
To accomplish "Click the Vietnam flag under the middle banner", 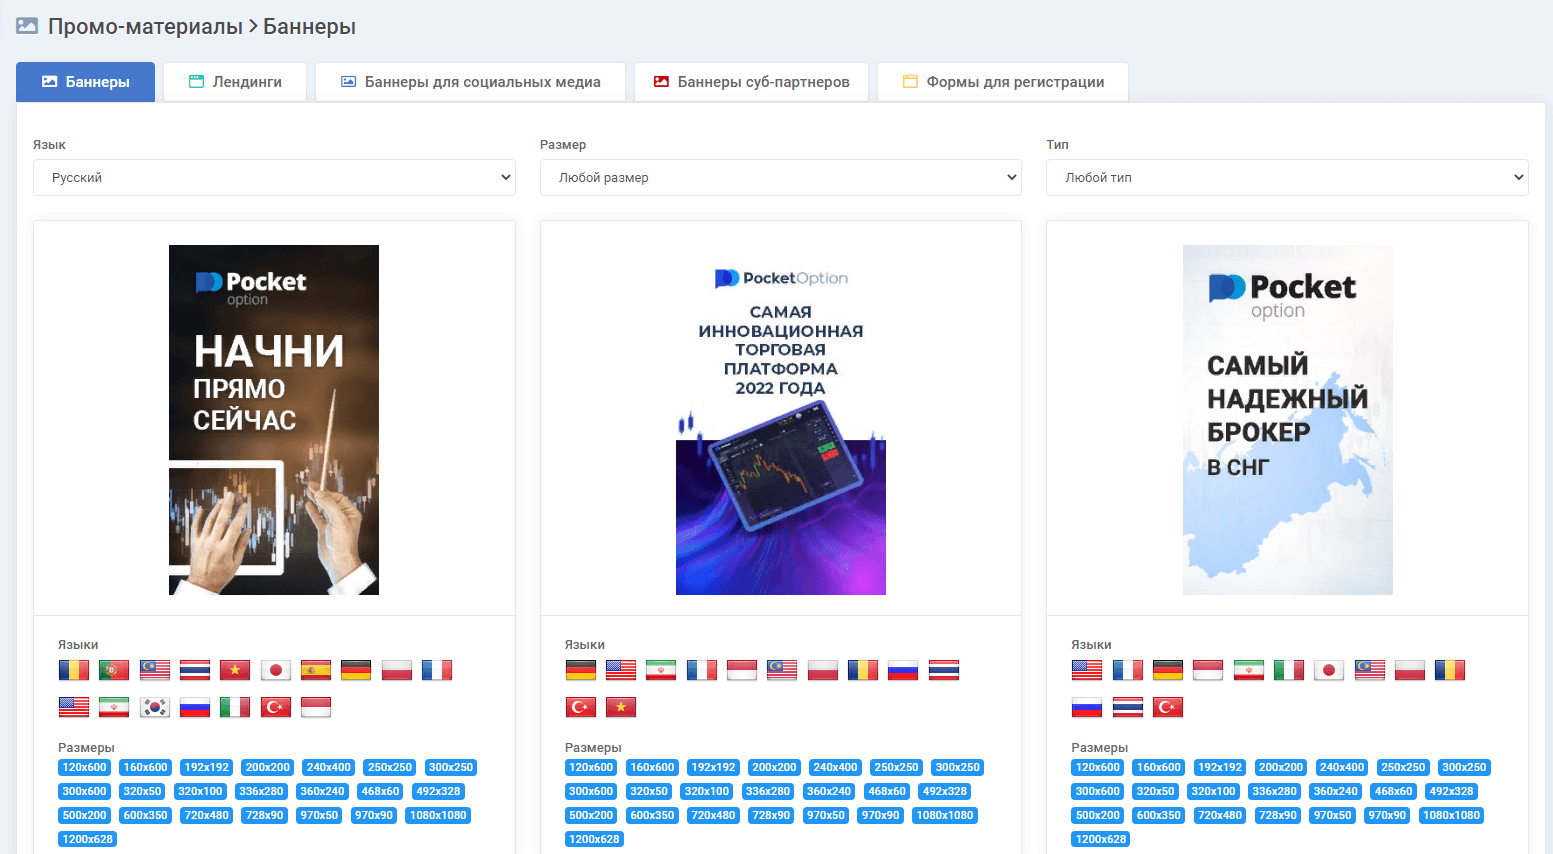I will [x=621, y=707].
